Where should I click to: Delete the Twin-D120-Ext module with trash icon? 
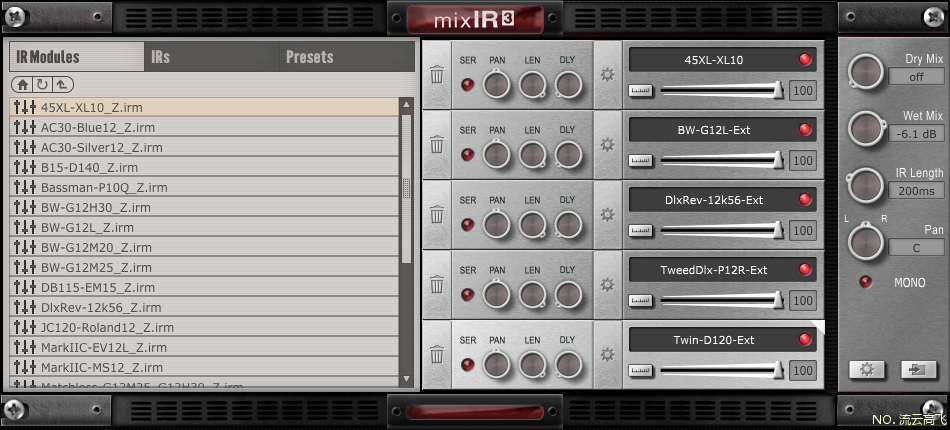tap(437, 355)
